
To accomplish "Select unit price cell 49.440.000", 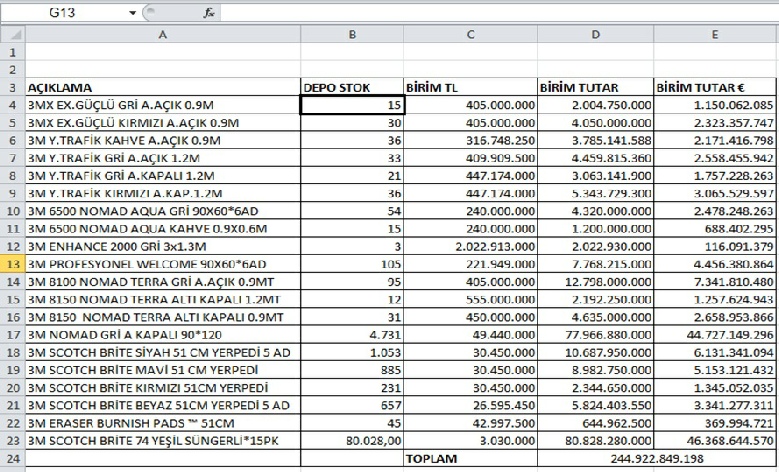I will point(470,335).
